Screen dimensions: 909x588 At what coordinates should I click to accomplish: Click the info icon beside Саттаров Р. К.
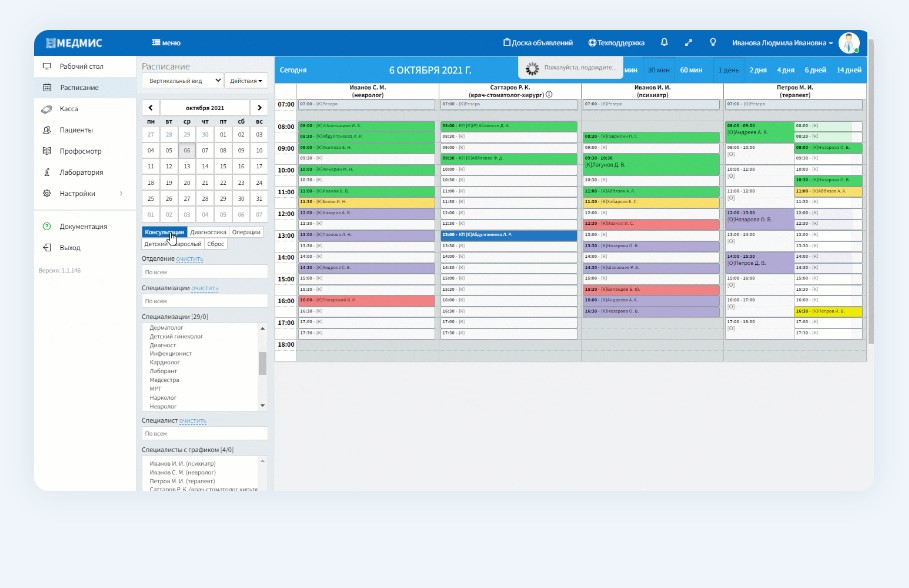coord(548,94)
